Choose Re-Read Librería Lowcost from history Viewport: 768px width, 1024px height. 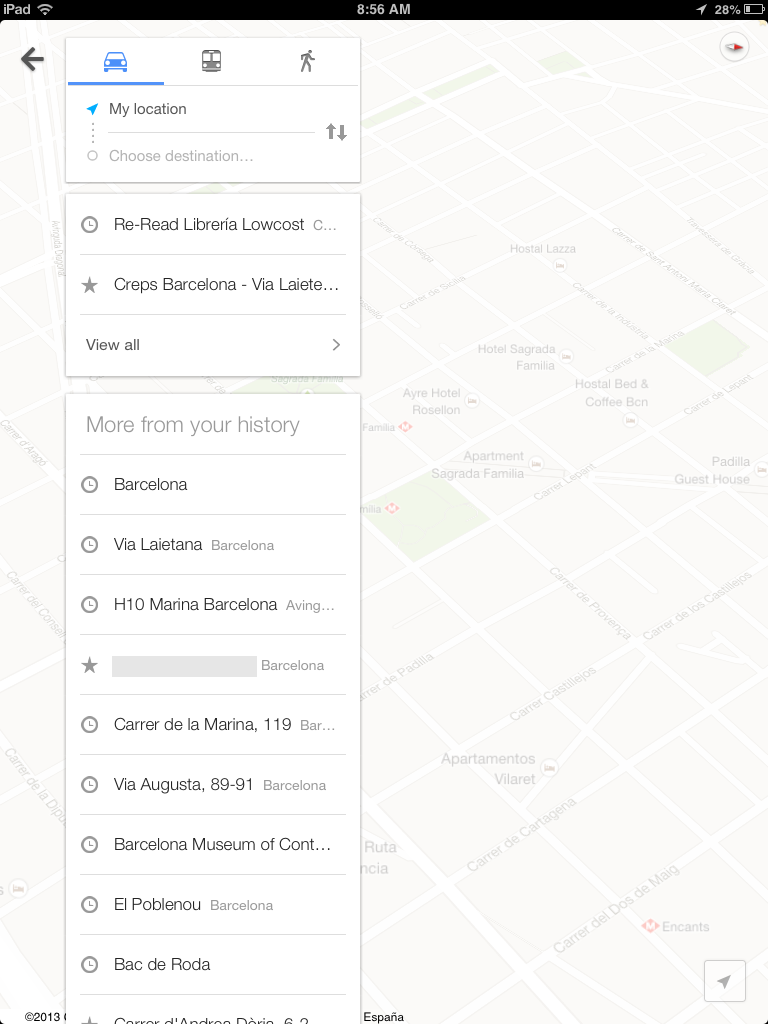click(x=212, y=225)
